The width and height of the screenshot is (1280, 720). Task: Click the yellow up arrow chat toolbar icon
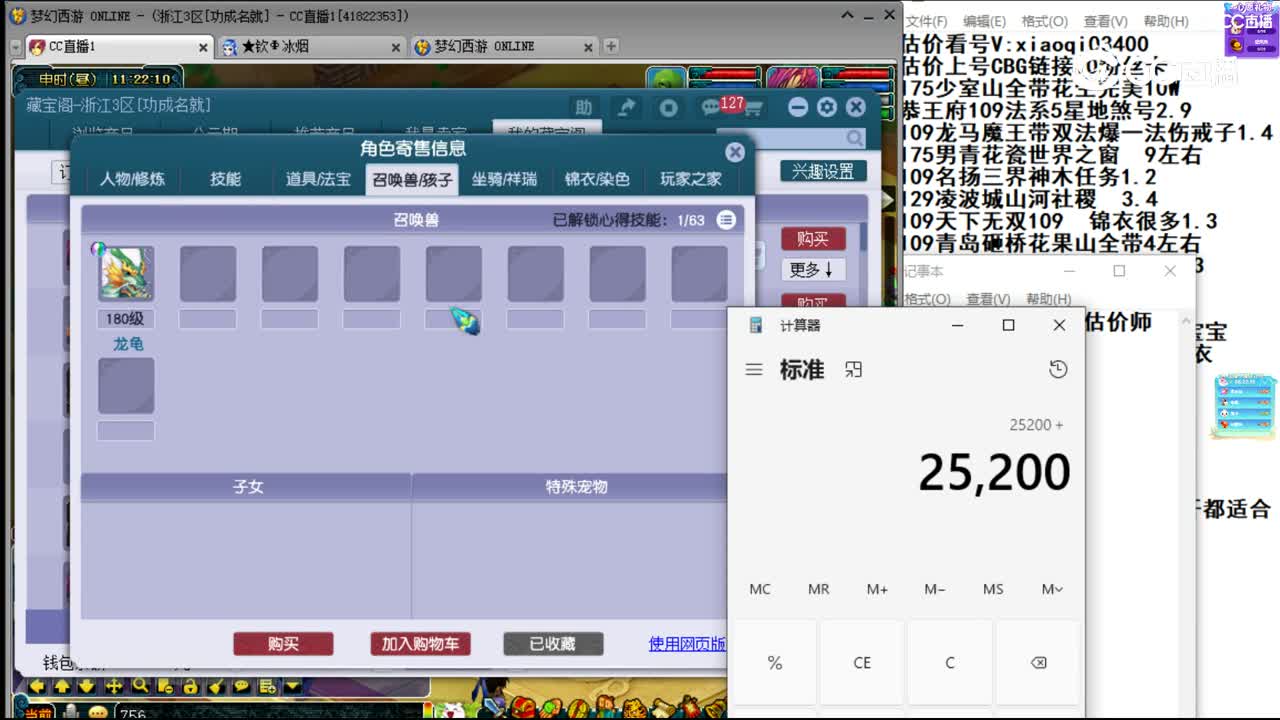pos(62,686)
